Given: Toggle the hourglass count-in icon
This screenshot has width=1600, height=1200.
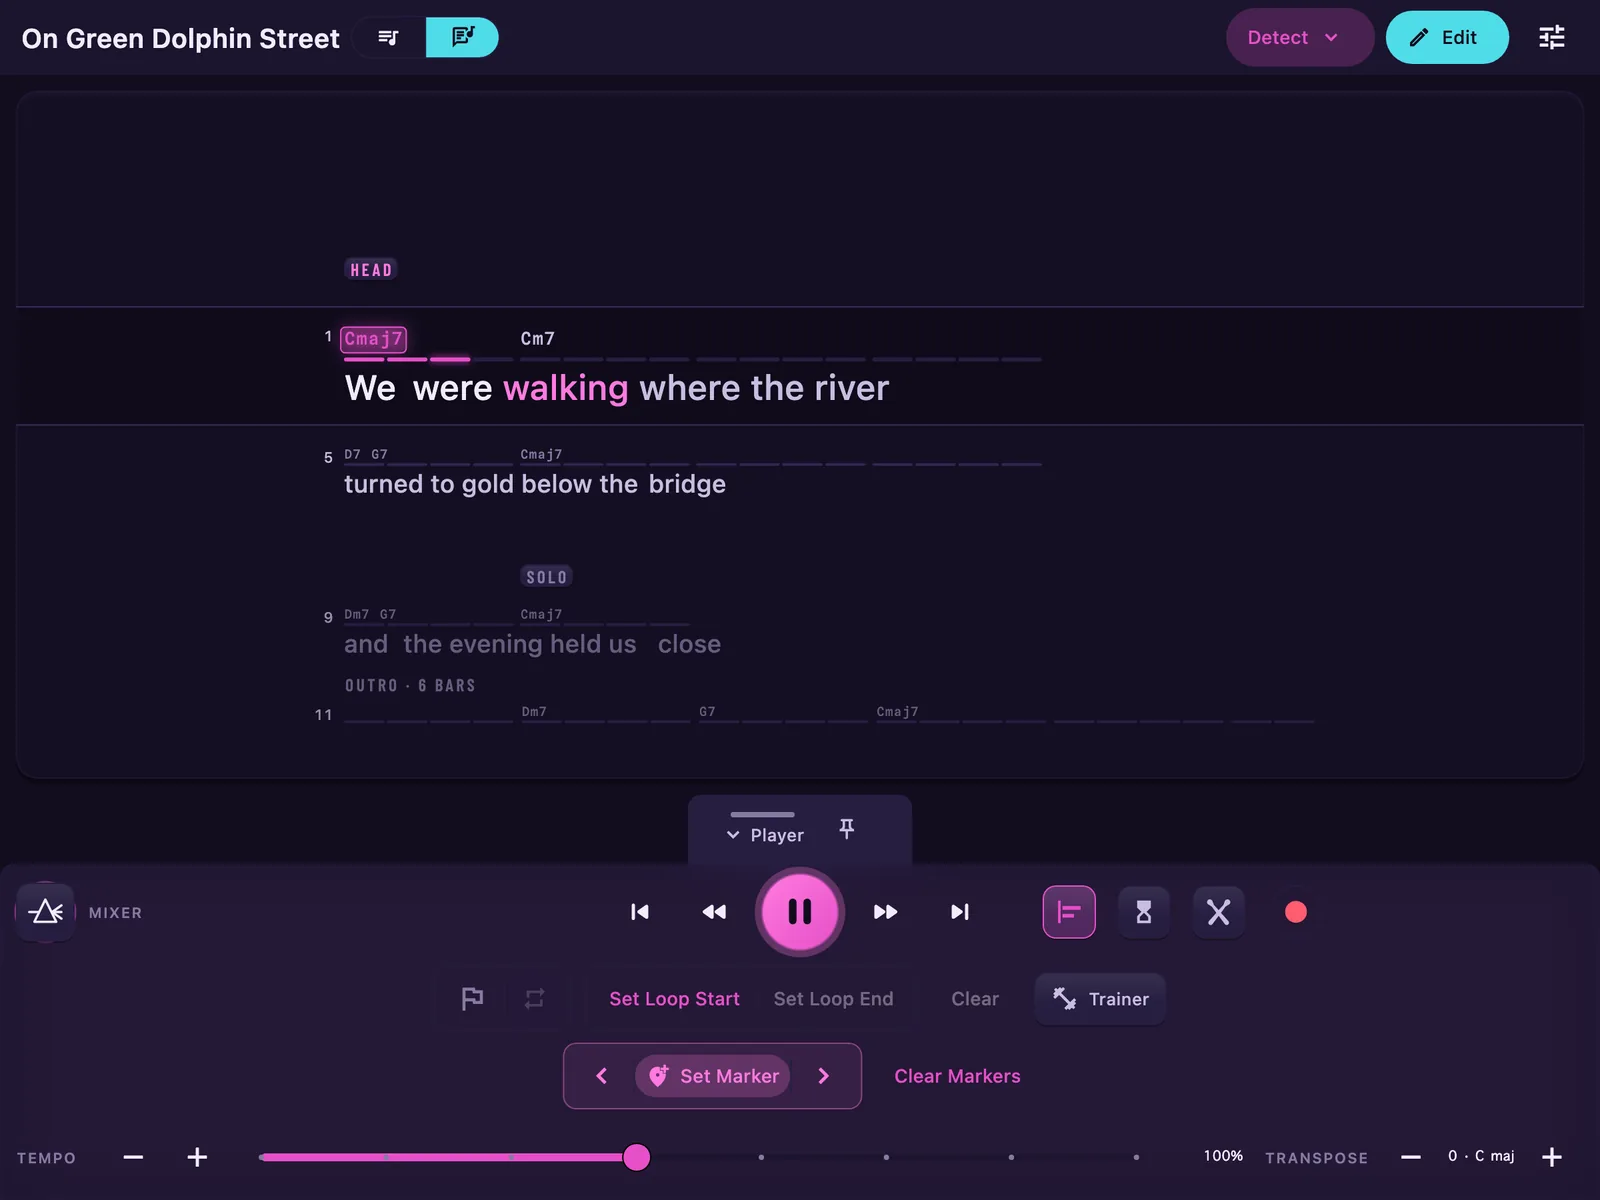Looking at the screenshot, I should tap(1144, 912).
